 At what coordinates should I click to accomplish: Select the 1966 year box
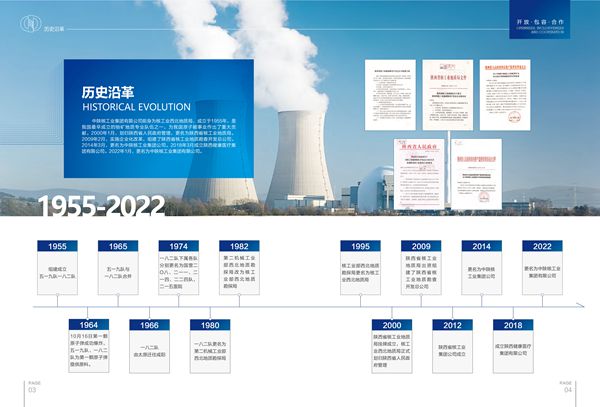click(146, 325)
